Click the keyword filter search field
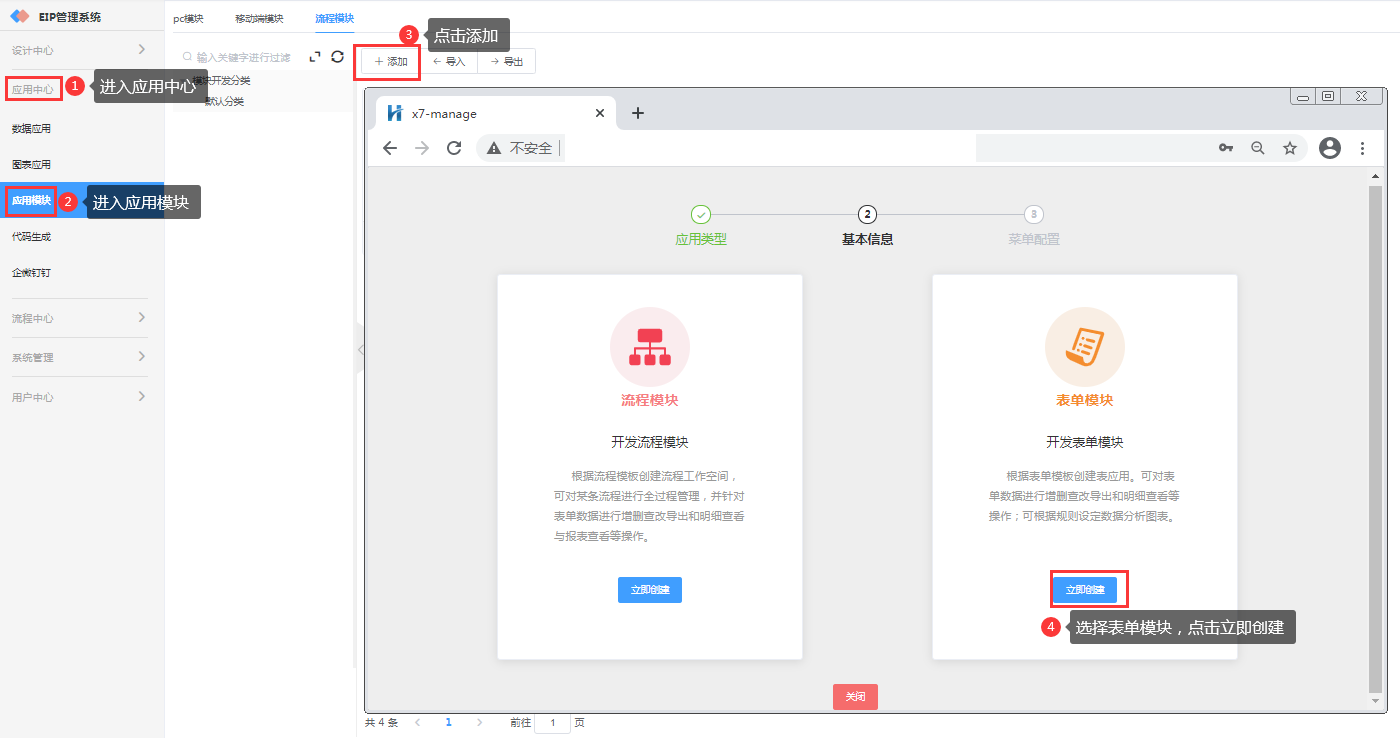 [243, 58]
